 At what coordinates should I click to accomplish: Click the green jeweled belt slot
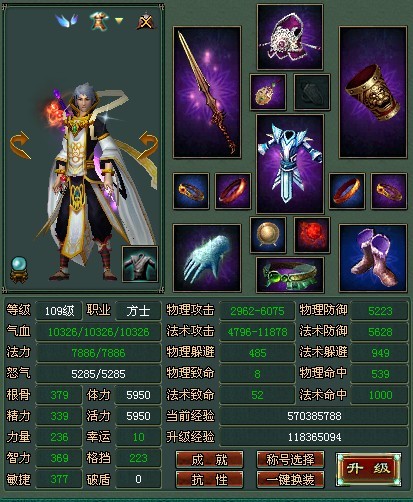[290, 274]
